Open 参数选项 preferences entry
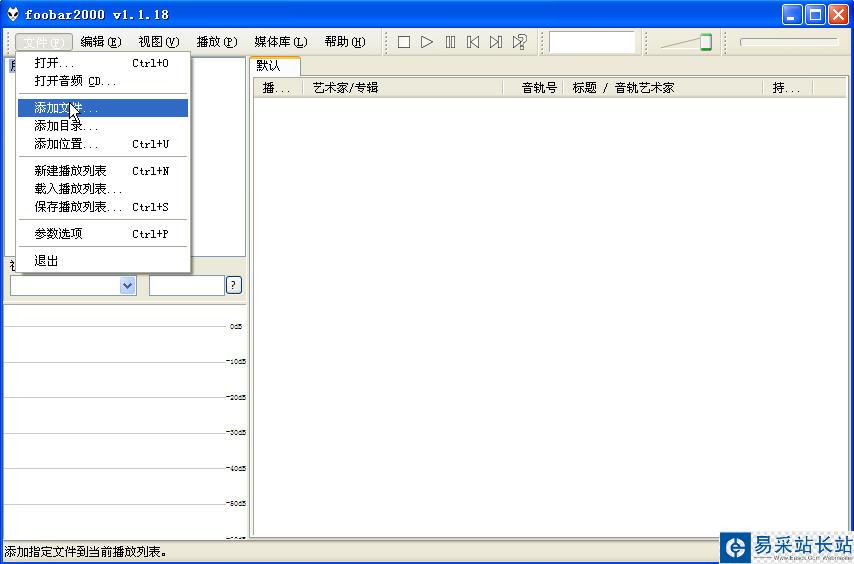Screen dimensions: 854x564 (103, 234)
